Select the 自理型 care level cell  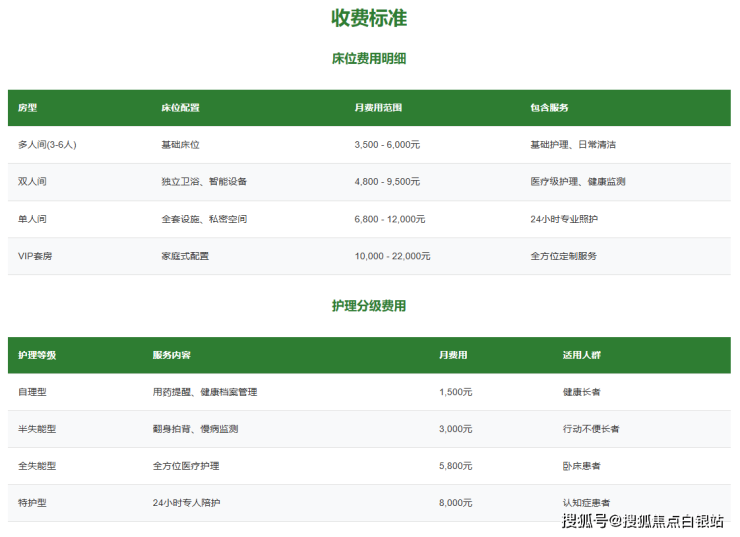click(32, 392)
